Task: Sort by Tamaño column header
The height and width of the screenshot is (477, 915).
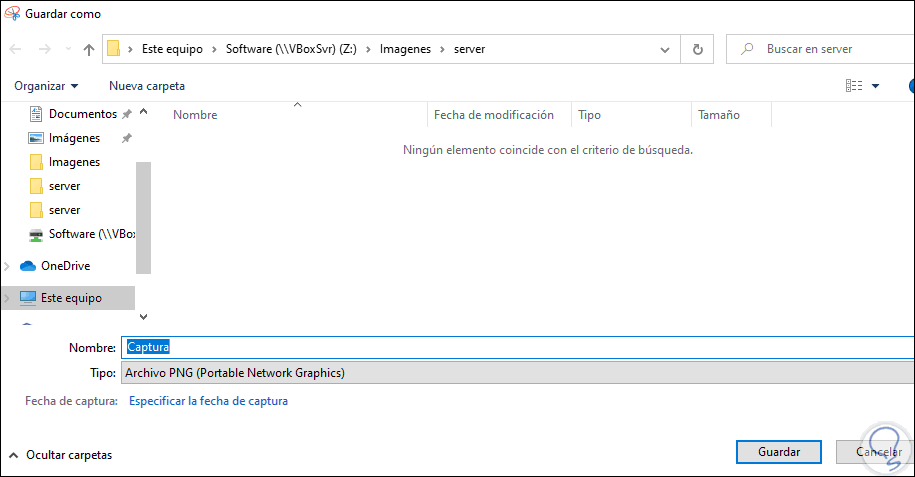Action: click(x=719, y=115)
